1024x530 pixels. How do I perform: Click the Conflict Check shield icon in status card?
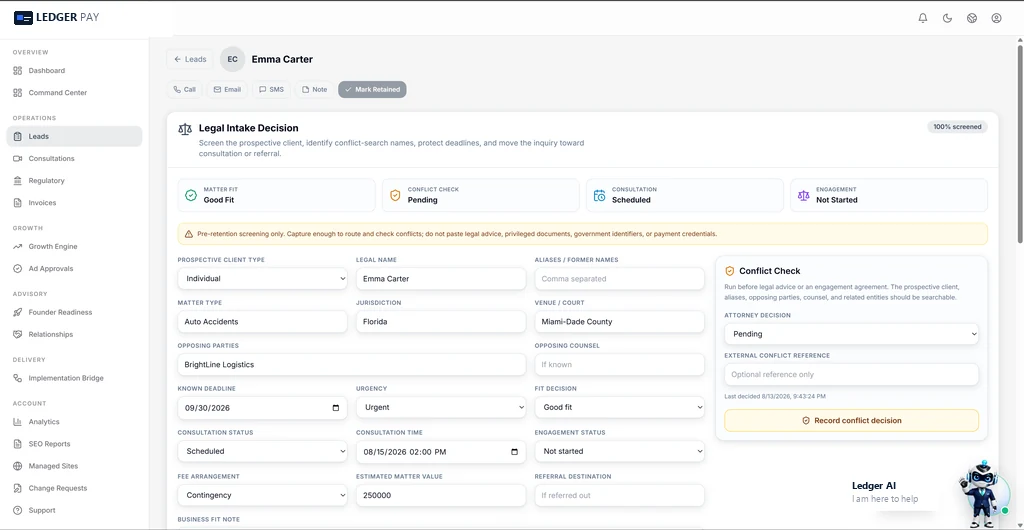click(395, 195)
